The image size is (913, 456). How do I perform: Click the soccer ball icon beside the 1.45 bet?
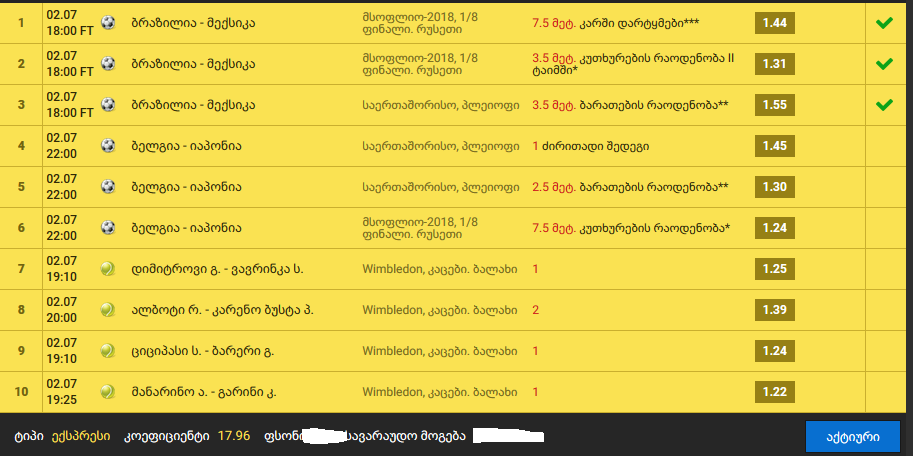coord(108,146)
